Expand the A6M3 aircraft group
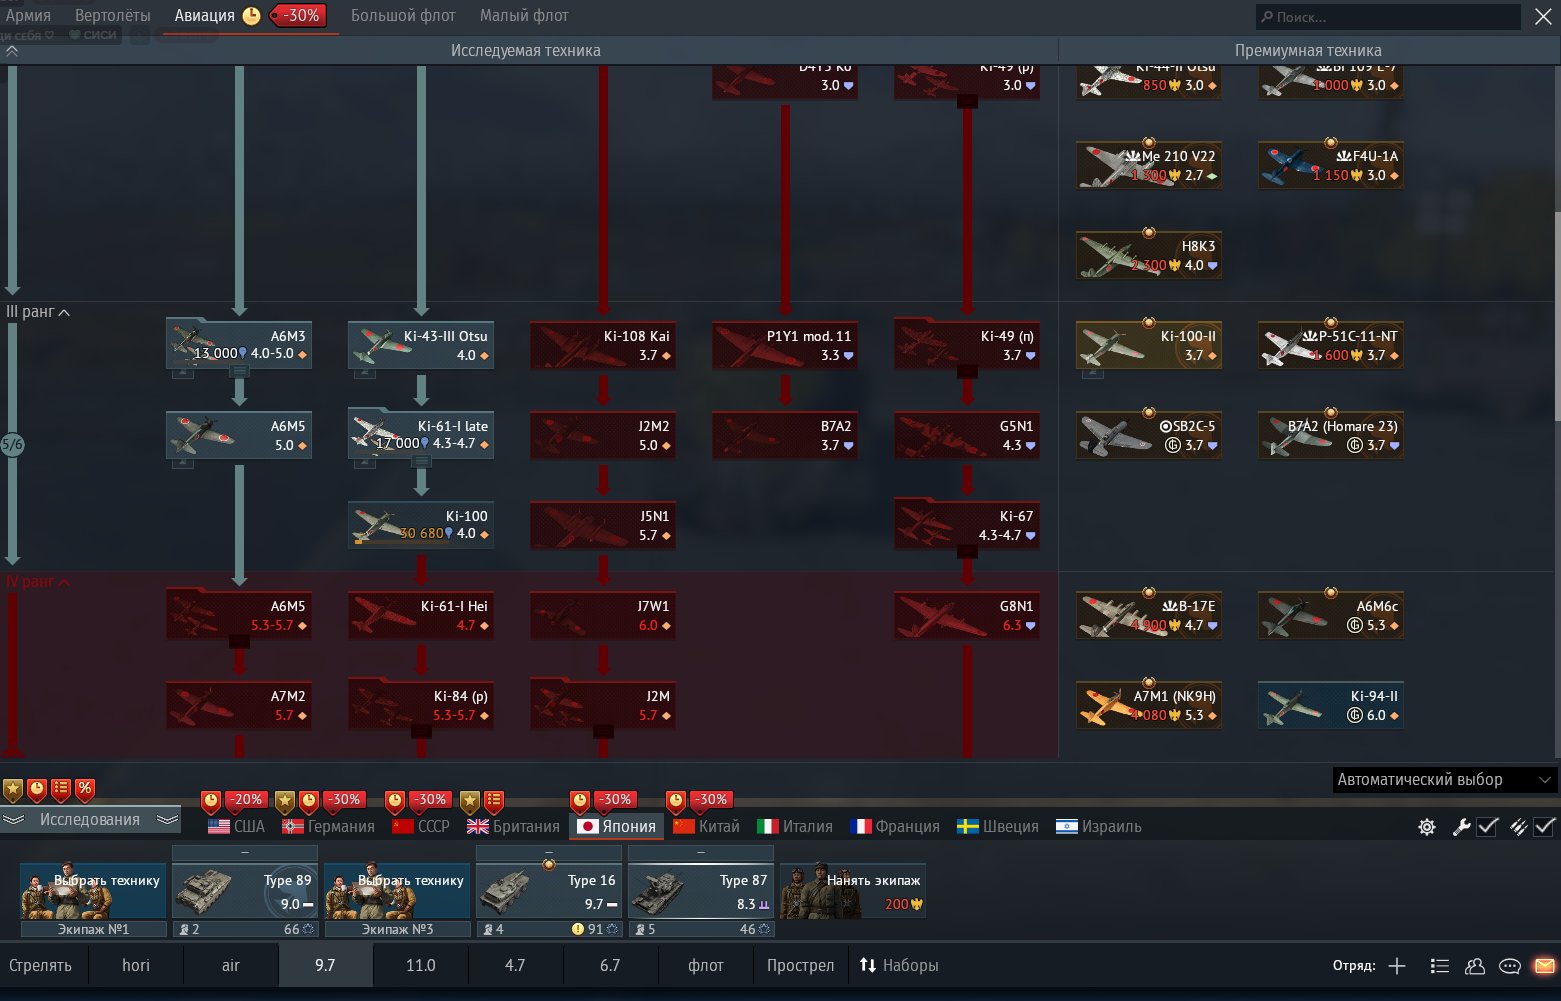Image resolution: width=1561 pixels, height=1001 pixels. point(239,371)
